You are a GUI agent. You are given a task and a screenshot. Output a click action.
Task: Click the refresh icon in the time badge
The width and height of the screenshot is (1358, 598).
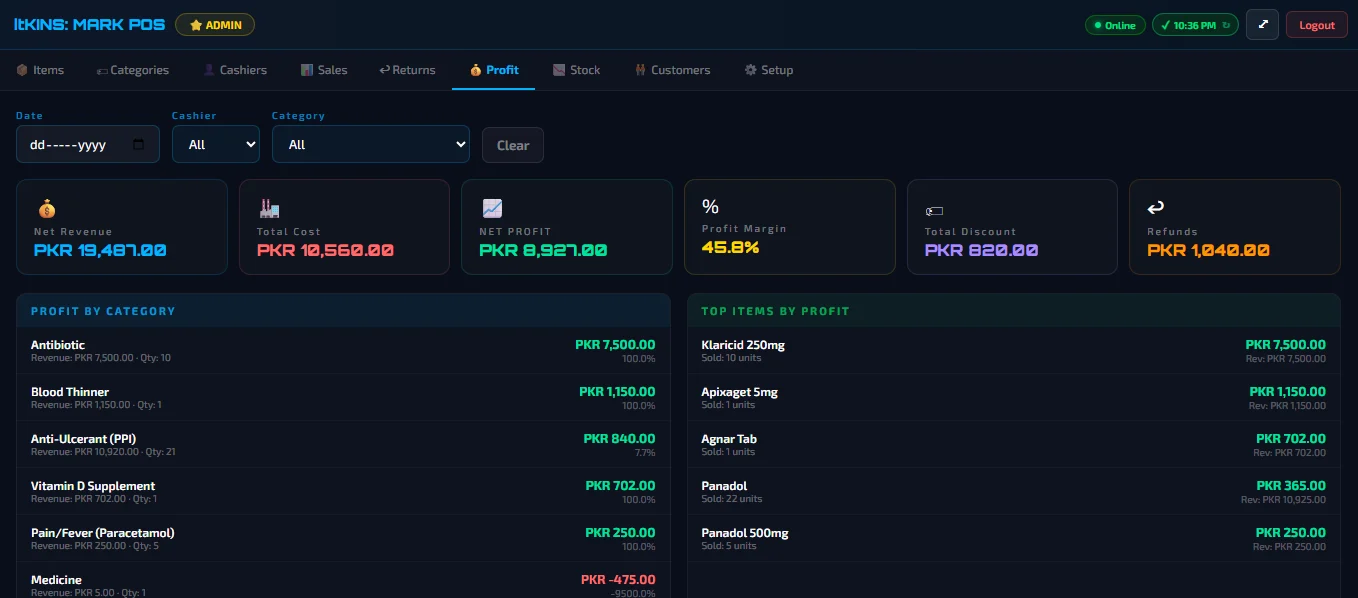1226,24
